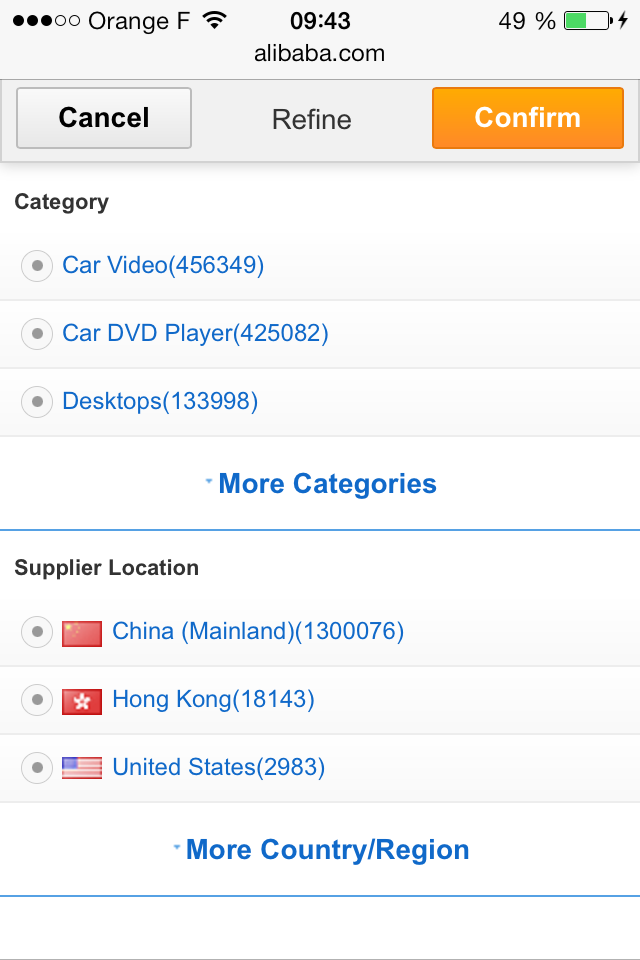Open the Desktops(133998) category link
Screen dimensions: 640x960
point(160,401)
